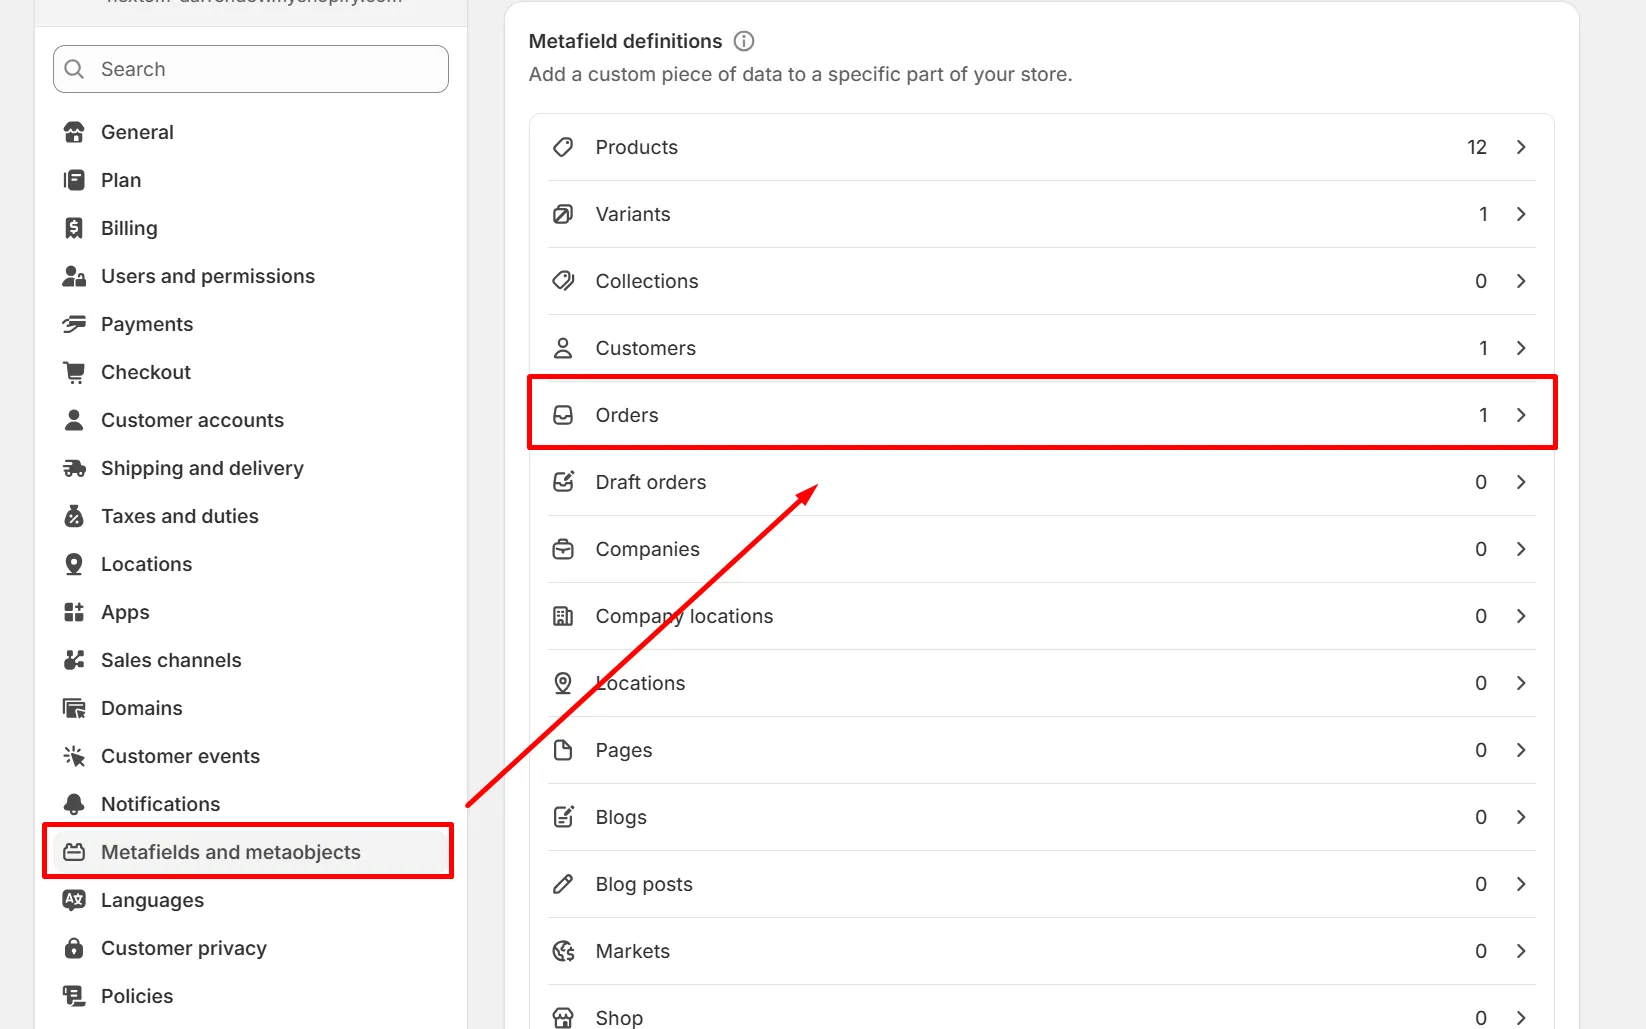This screenshot has width=1646, height=1029.
Task: Focus the settings Search field
Action: (x=250, y=69)
